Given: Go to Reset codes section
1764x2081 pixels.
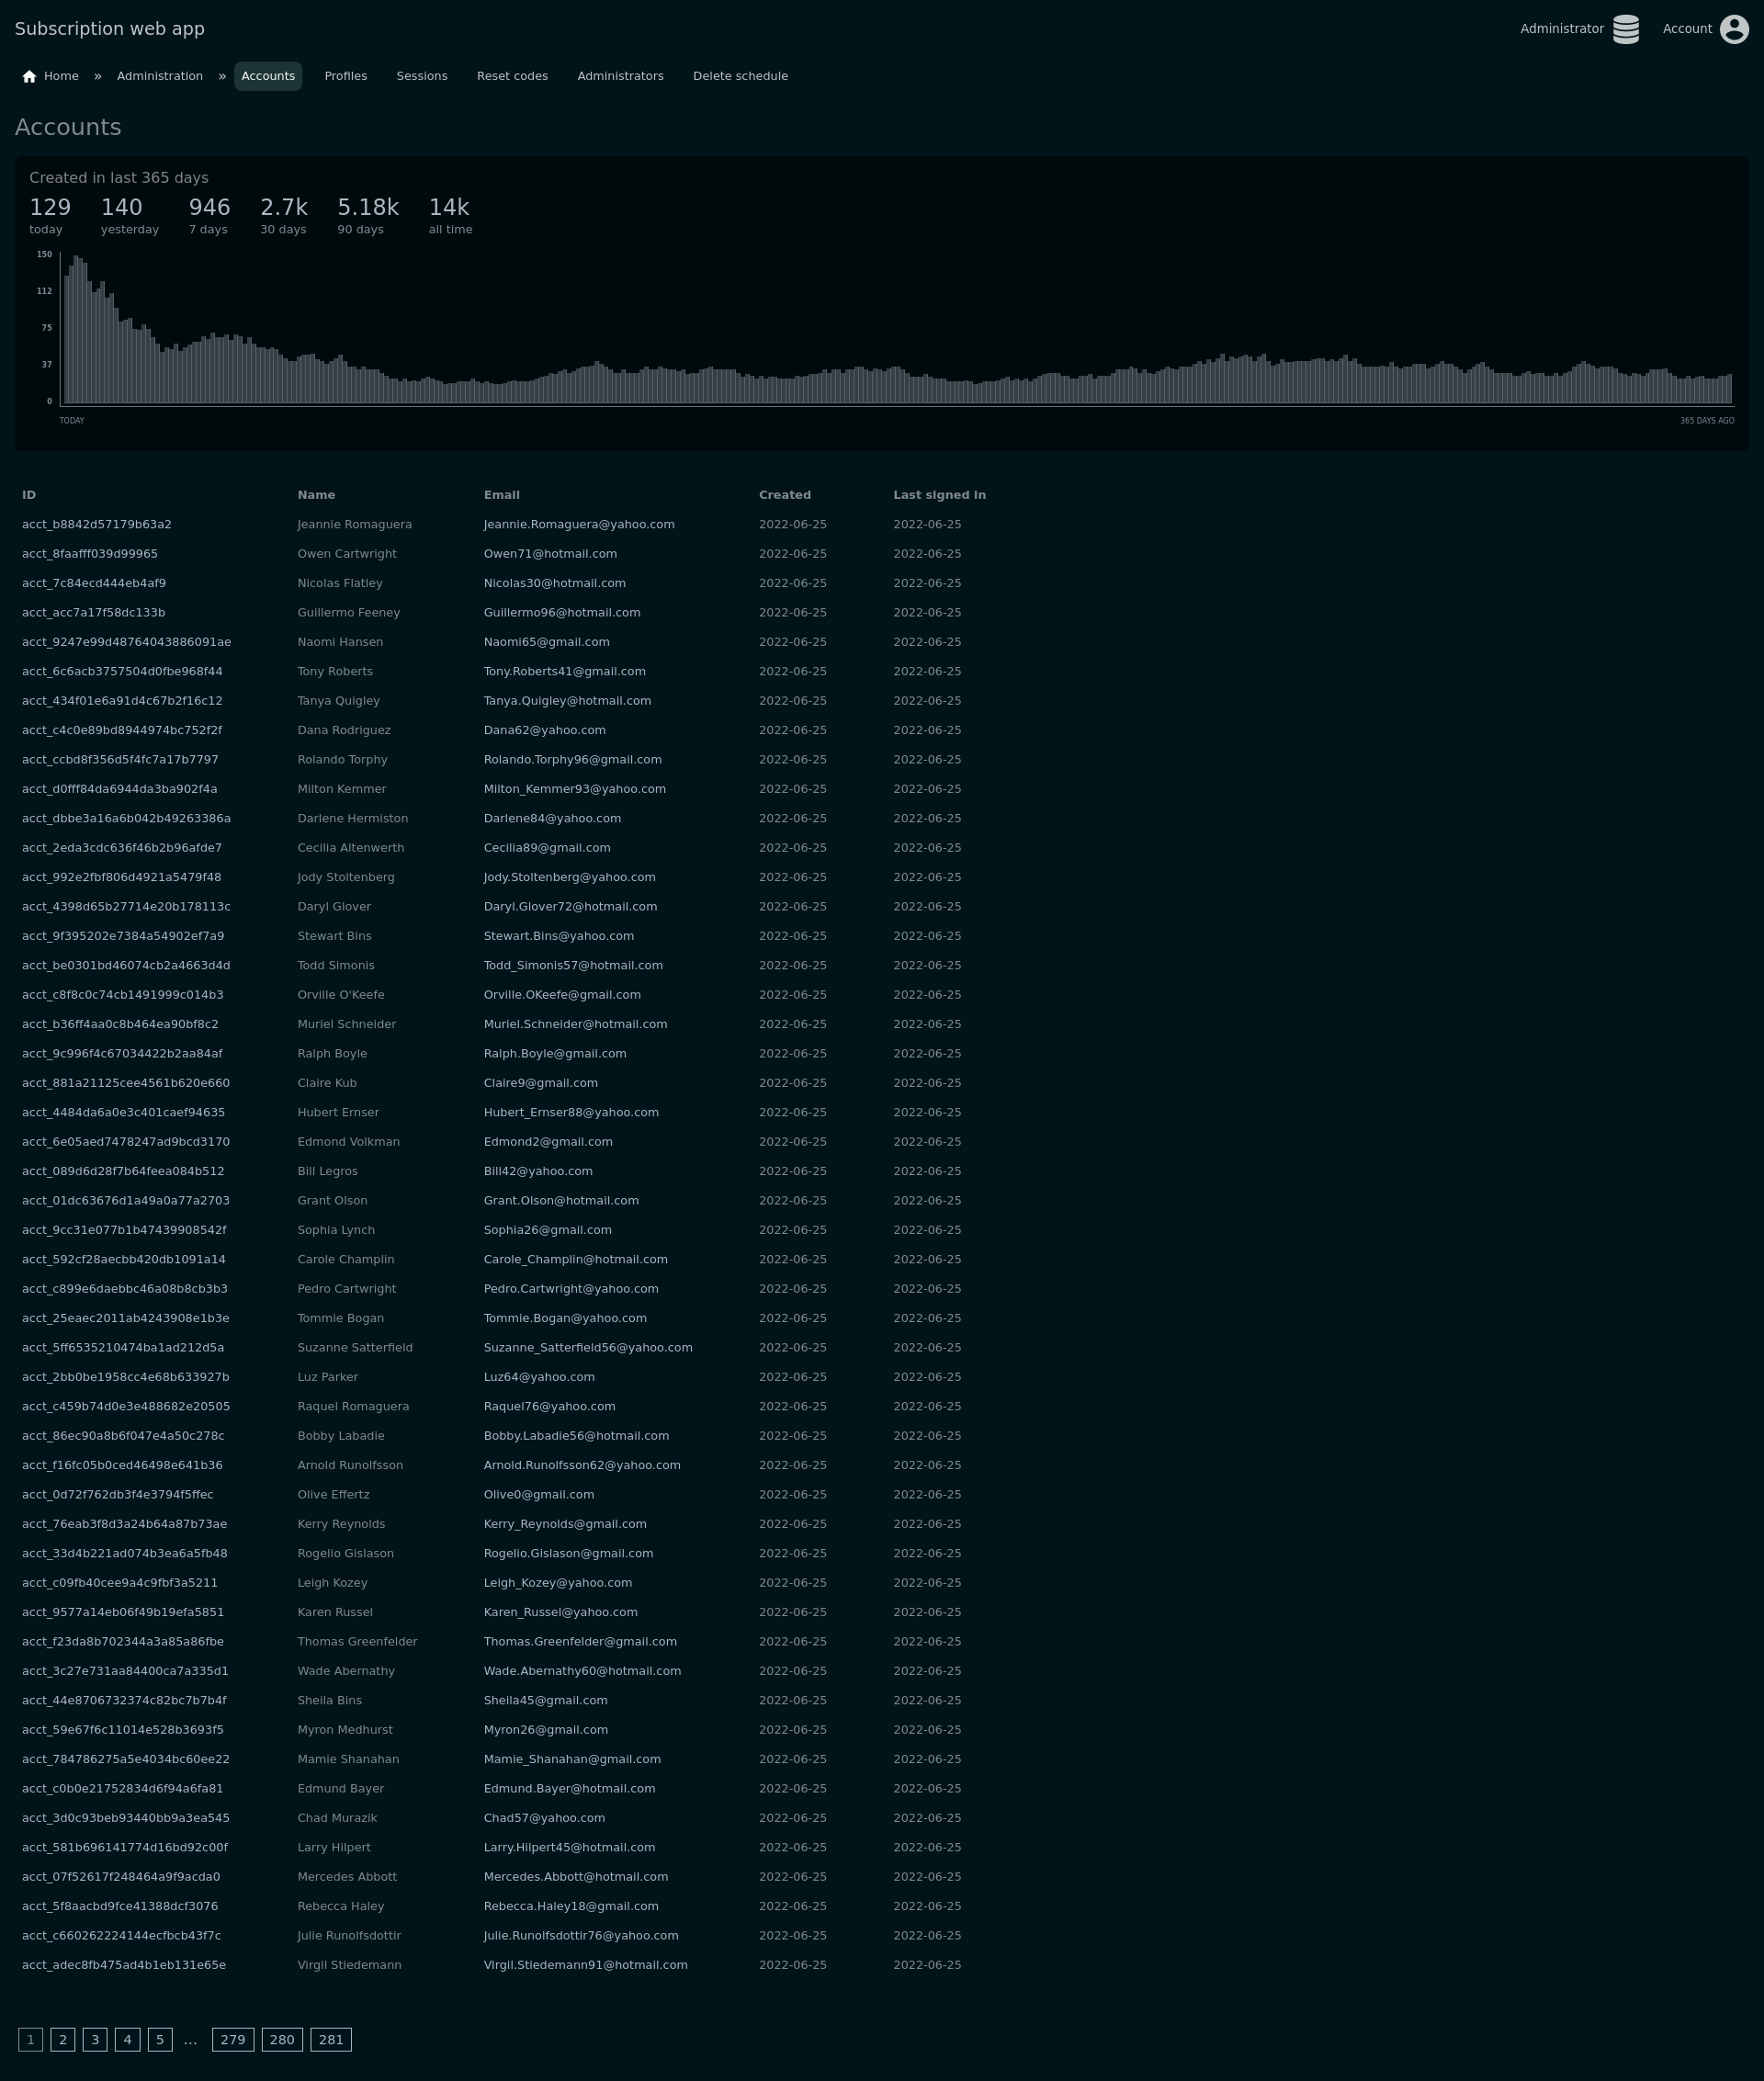Looking at the screenshot, I should [x=512, y=76].
